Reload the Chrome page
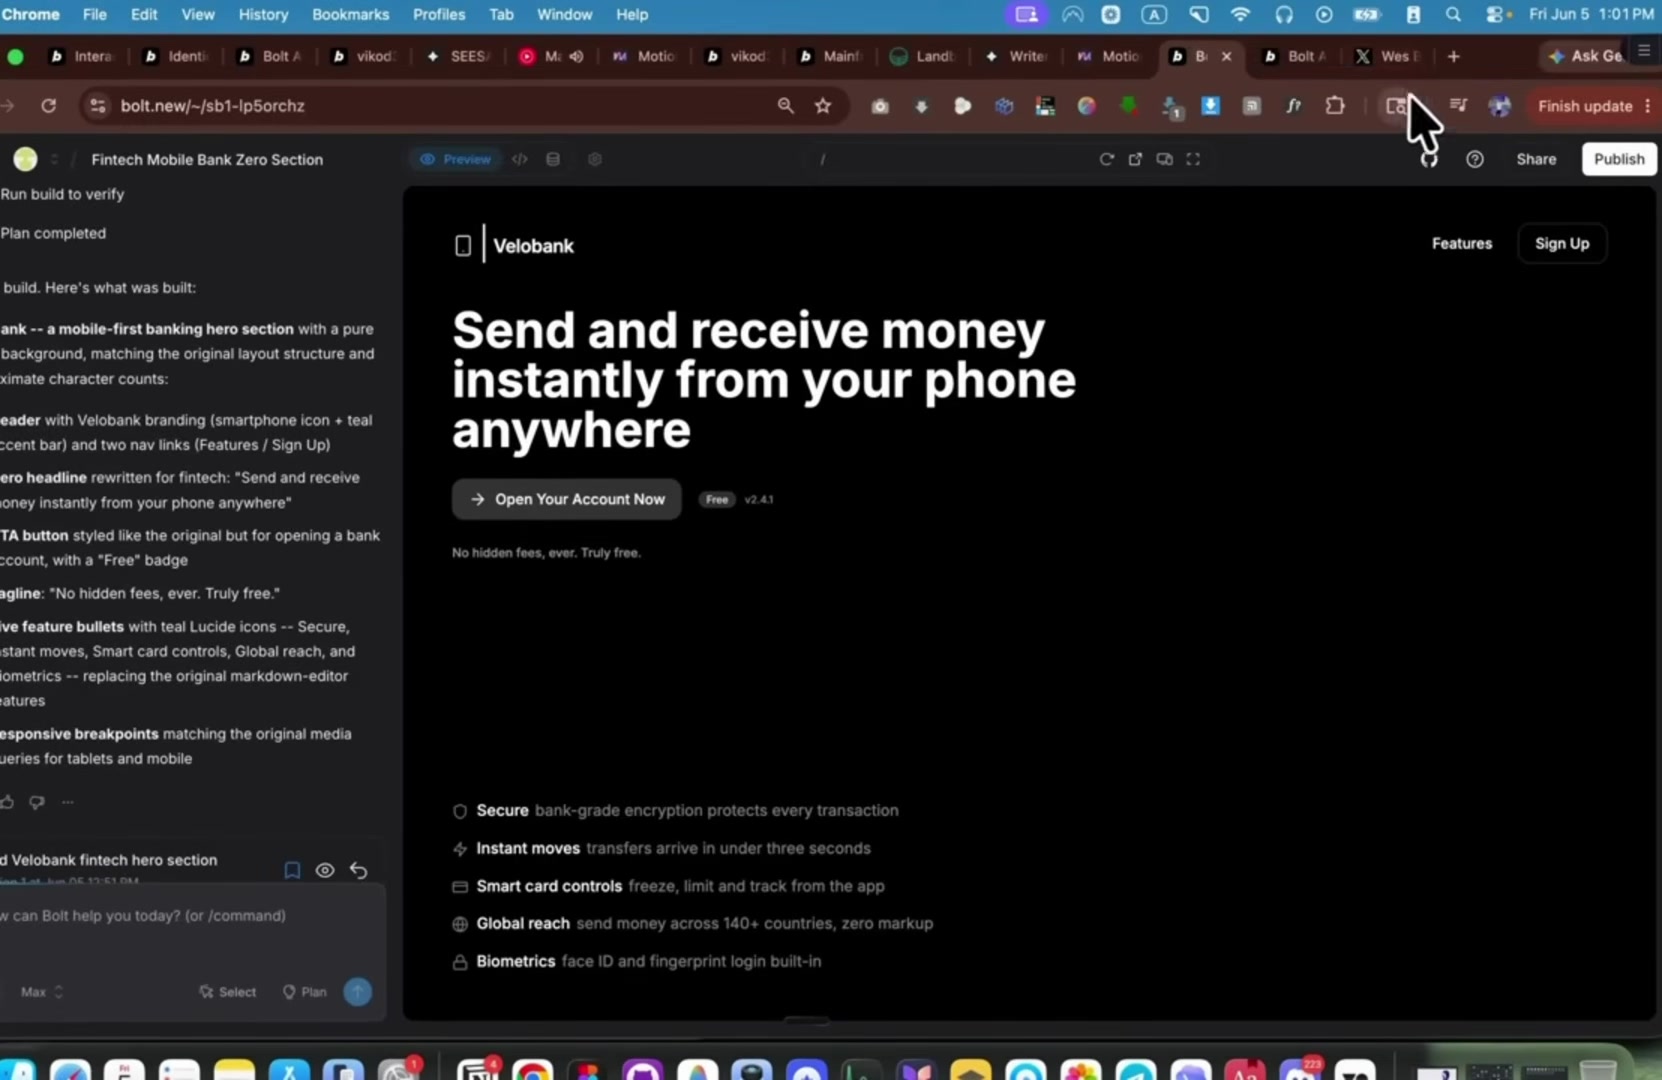 (48, 105)
